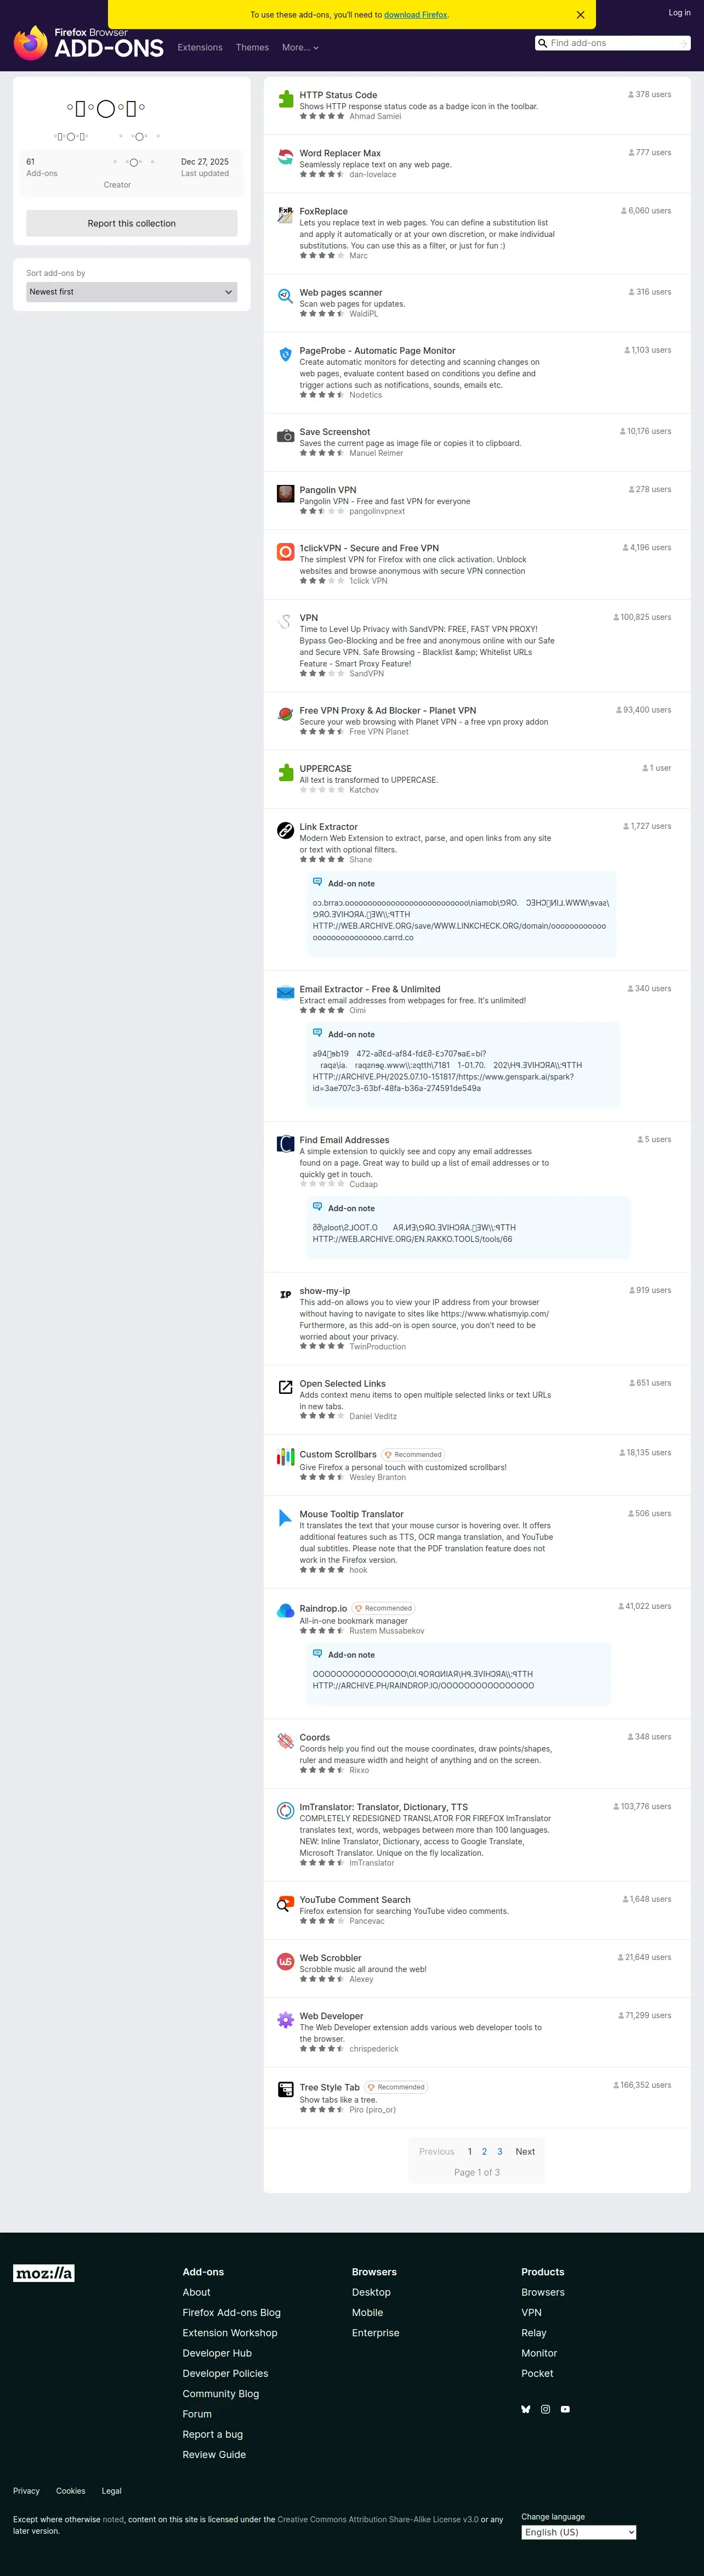Click the 'Dec 27, 2025' last updated text
The height and width of the screenshot is (2576, 704).
coord(205,161)
